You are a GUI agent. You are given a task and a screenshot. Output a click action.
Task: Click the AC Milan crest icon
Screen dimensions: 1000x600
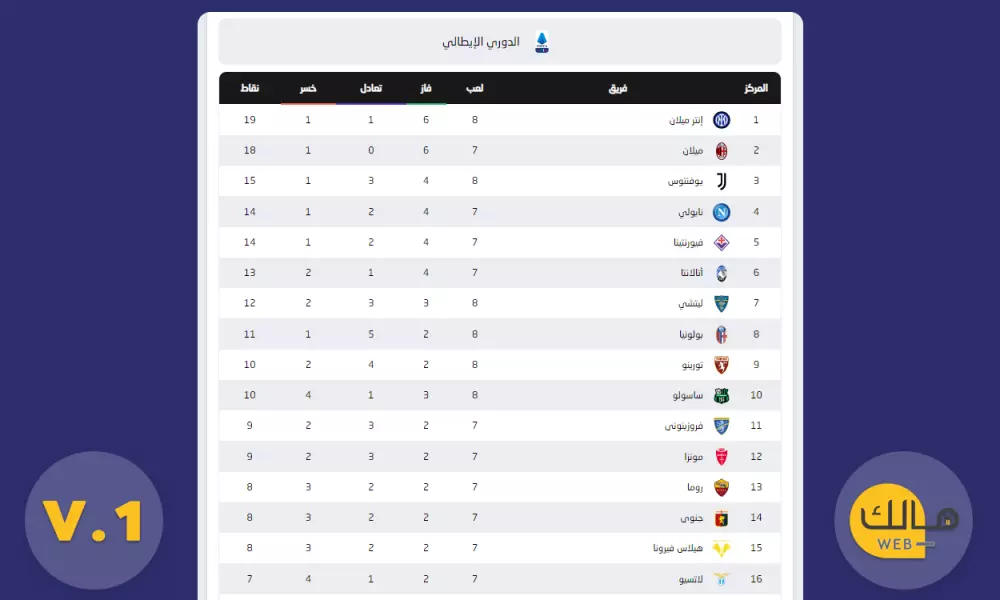722,150
